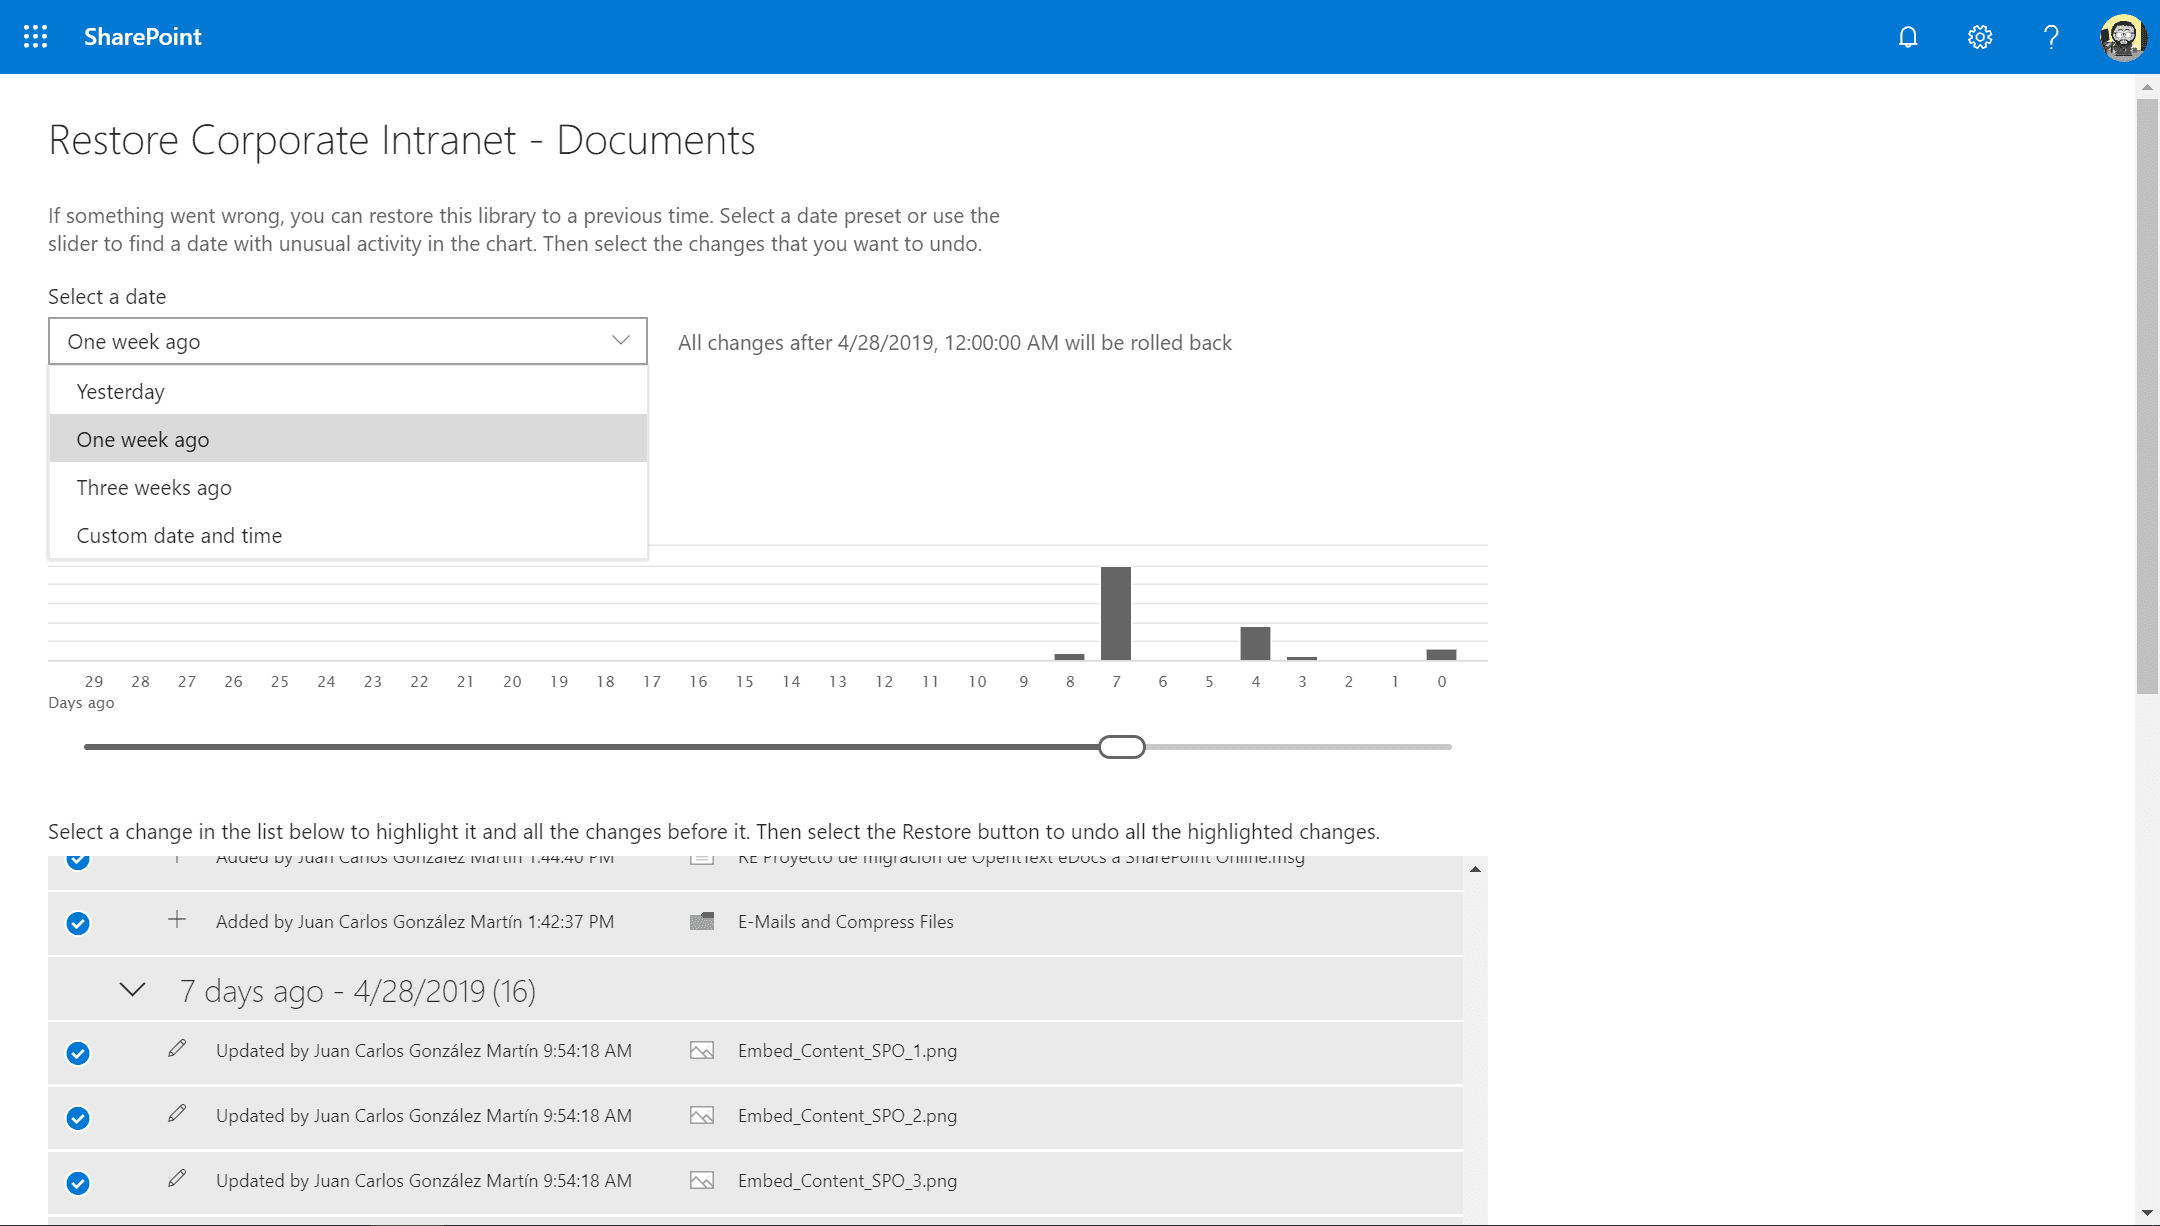Select the Embed_Content_SPO_1.png file name
The width and height of the screenshot is (2160, 1226).
click(847, 1051)
